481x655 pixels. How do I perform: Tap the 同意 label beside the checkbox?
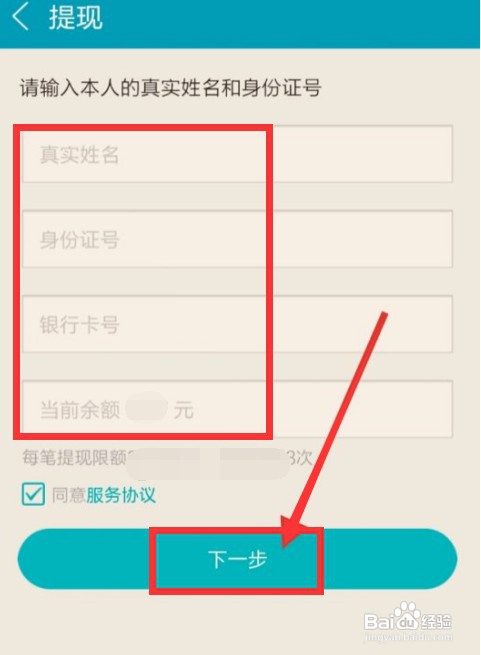(x=69, y=495)
